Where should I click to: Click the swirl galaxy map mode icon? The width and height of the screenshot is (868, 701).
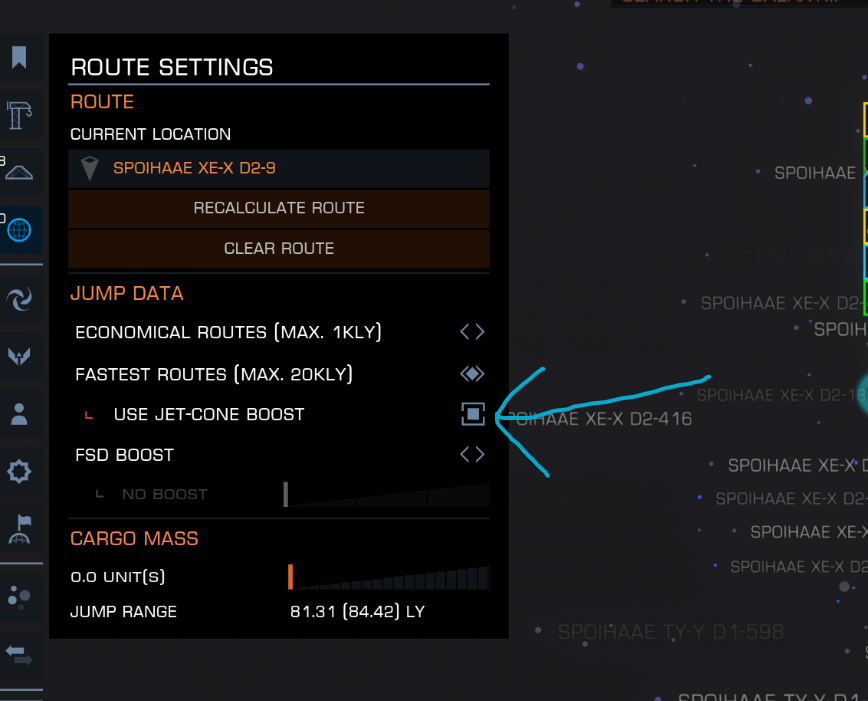coord(19,300)
